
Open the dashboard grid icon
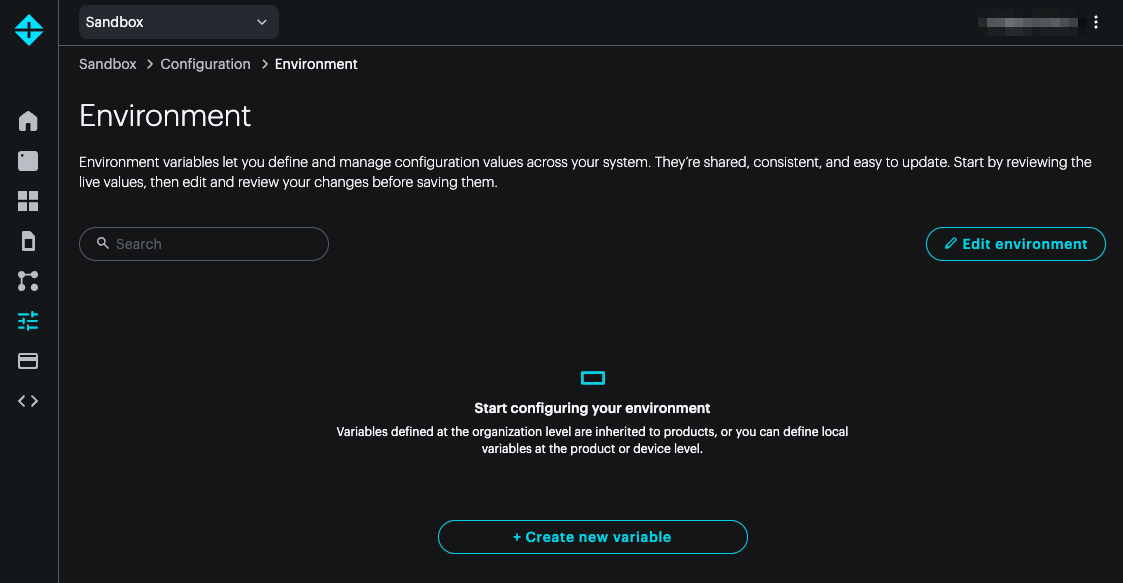click(x=28, y=201)
